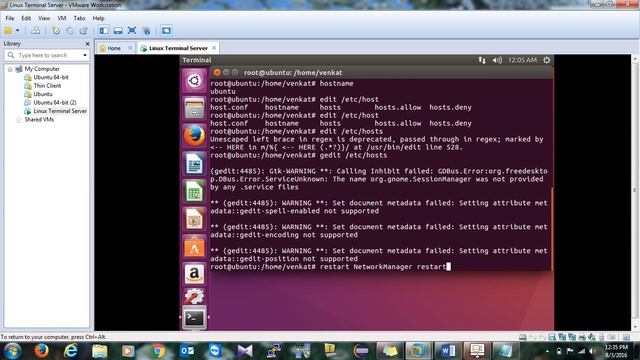640x360 pixels.
Task: Take a snapshot of this virtual machine
Action: tap(56, 31)
